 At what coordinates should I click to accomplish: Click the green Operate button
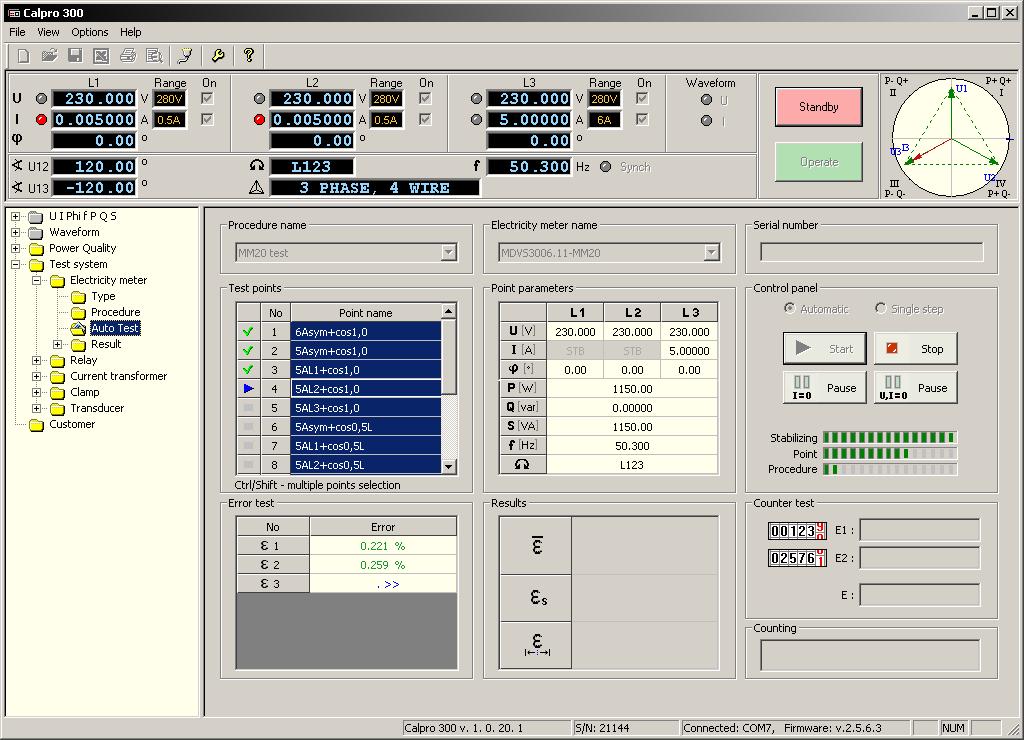[x=818, y=162]
